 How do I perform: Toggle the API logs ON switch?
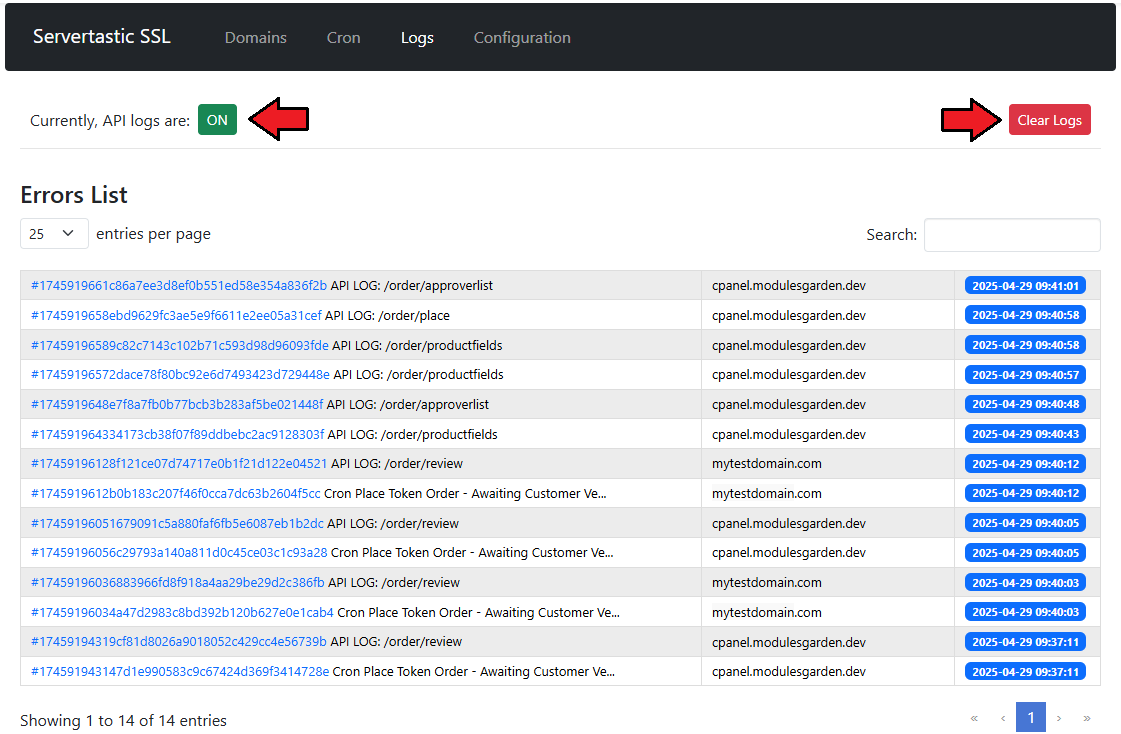coord(217,120)
